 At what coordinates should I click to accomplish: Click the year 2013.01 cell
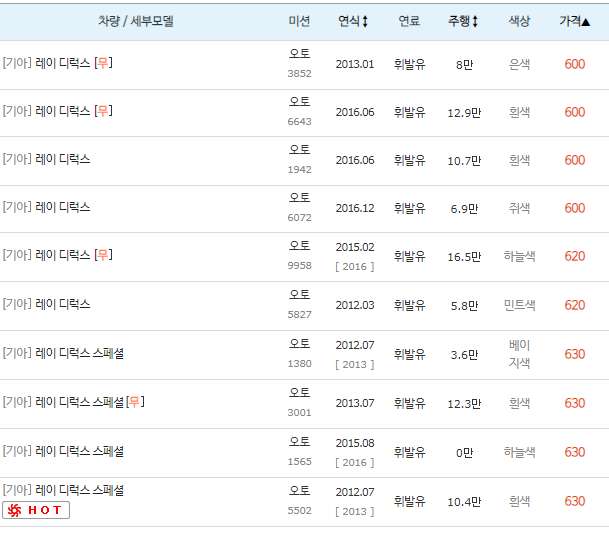355,64
